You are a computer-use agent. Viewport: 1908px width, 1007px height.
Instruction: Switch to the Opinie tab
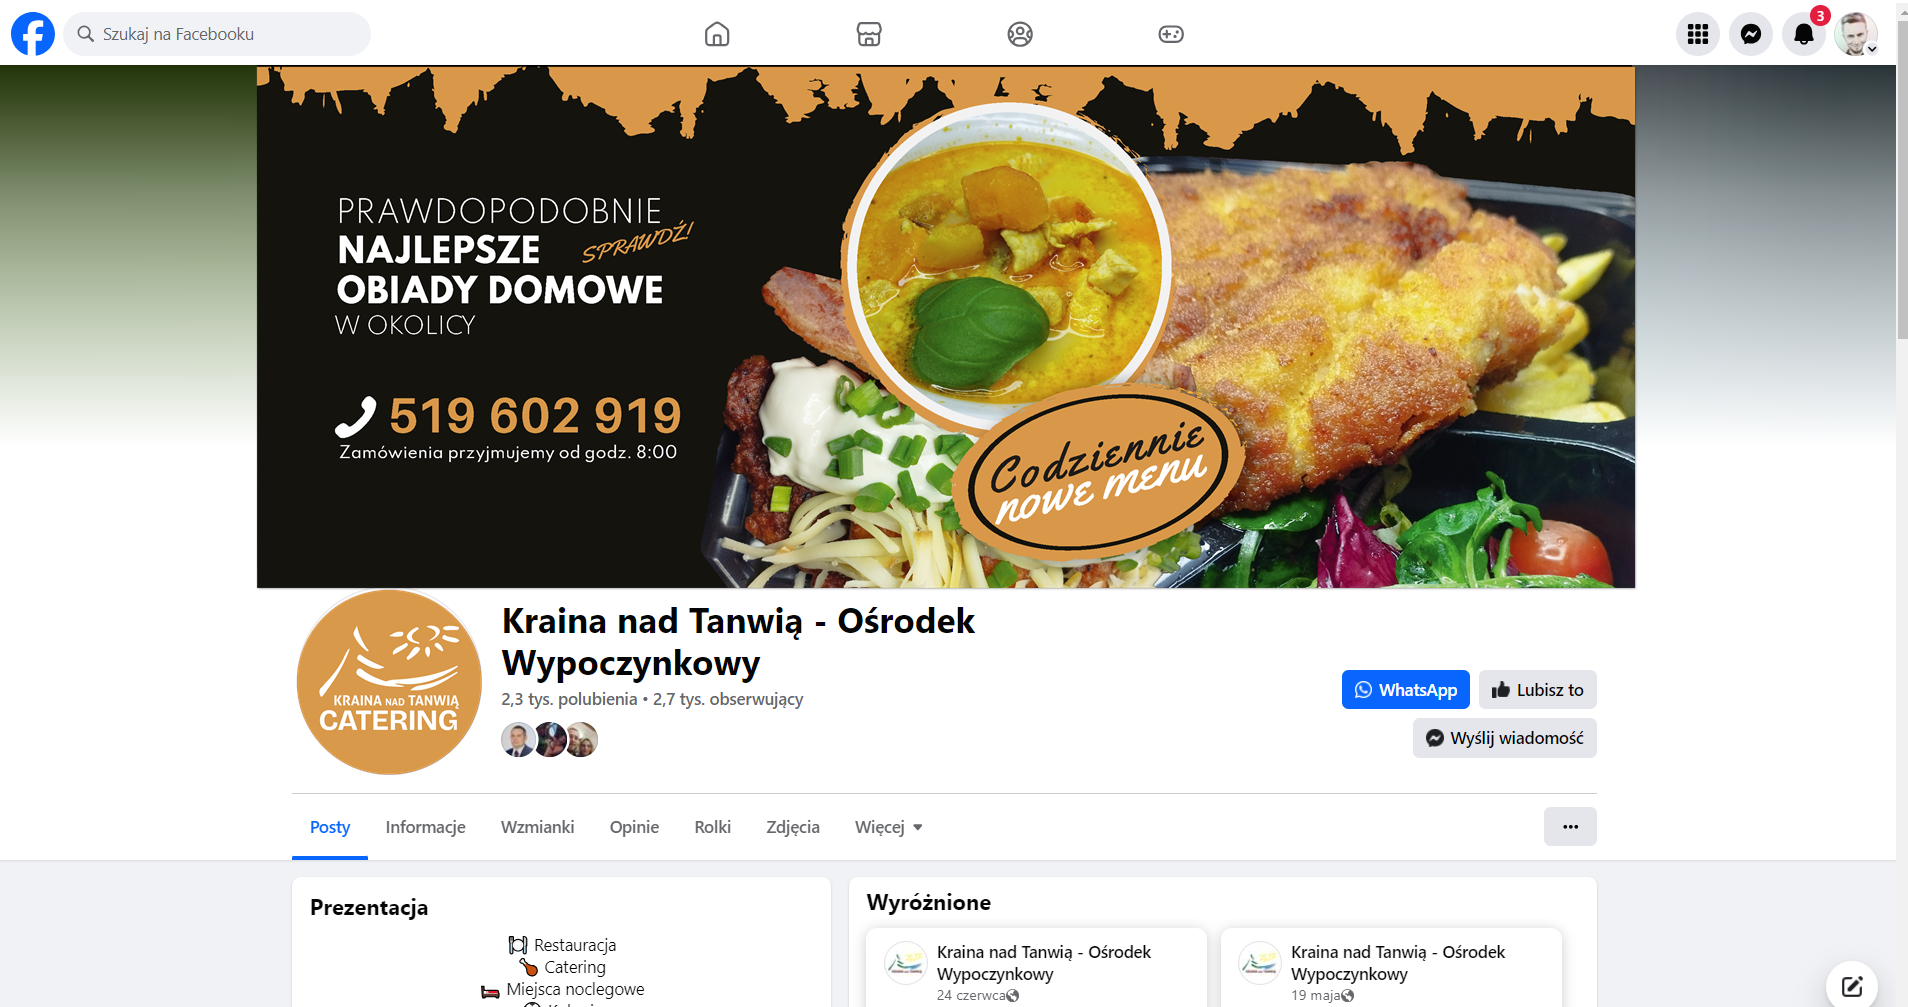pos(634,827)
